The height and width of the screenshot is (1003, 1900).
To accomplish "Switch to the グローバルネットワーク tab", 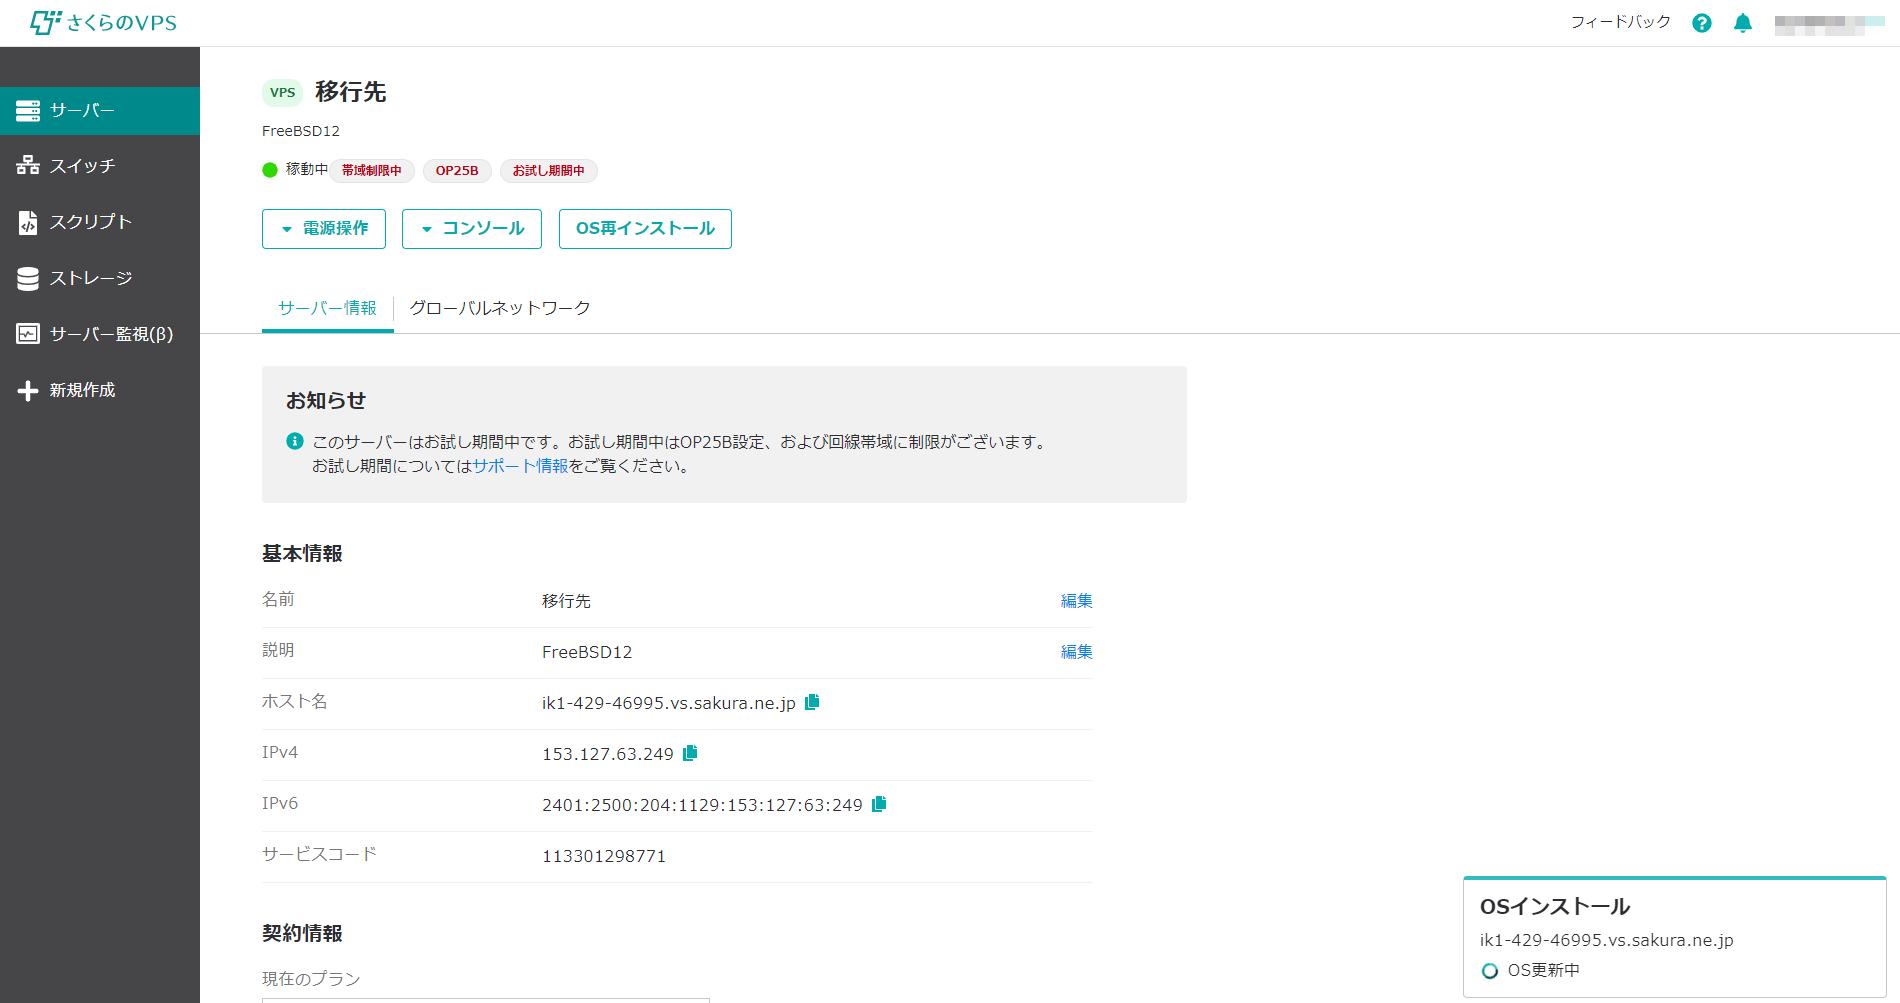I will [x=500, y=308].
